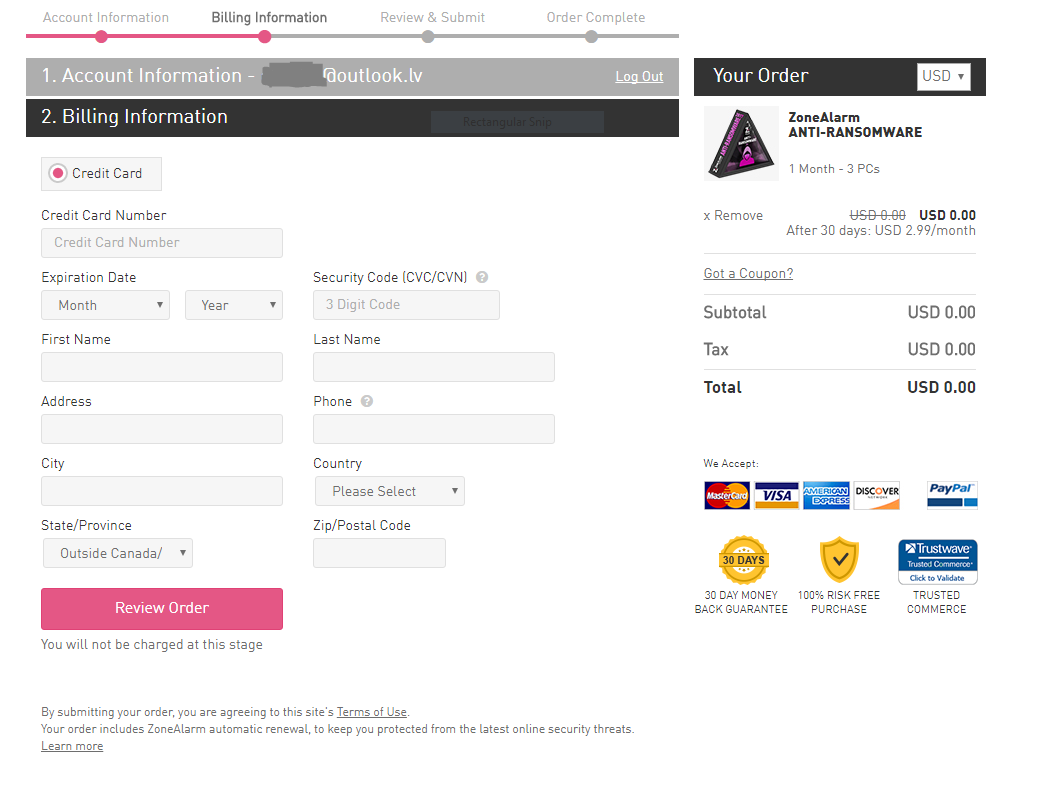This screenshot has width=1048, height=793.
Task: Click the '1 Month - 3 PCs' text
Action: (x=834, y=169)
